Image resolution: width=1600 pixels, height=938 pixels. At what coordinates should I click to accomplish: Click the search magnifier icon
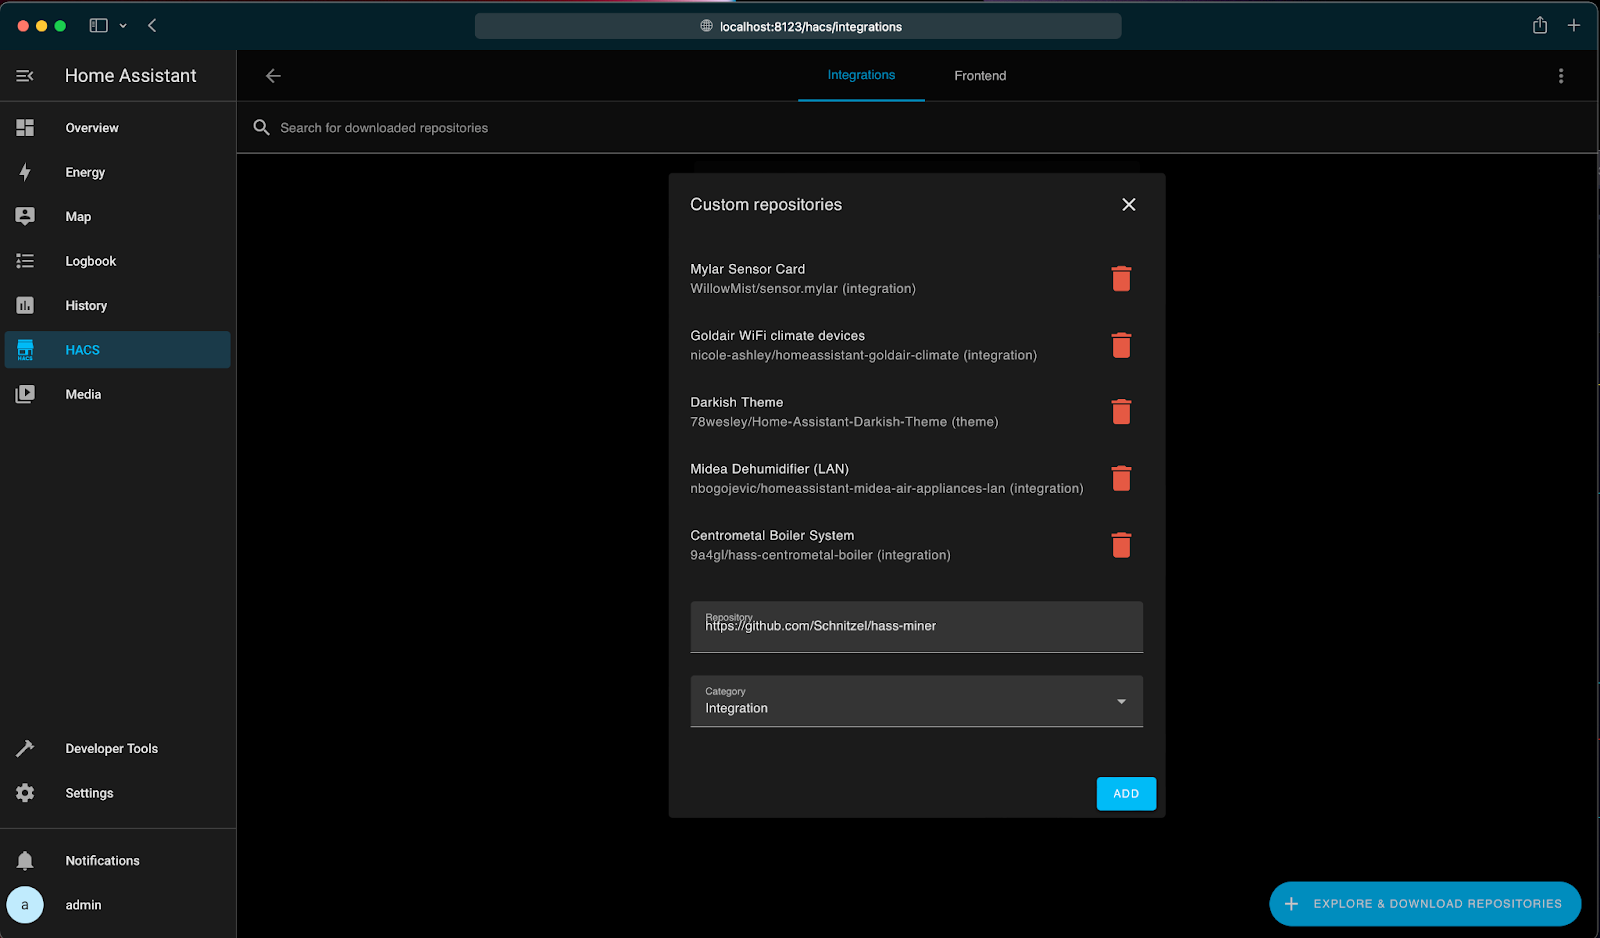click(x=261, y=128)
